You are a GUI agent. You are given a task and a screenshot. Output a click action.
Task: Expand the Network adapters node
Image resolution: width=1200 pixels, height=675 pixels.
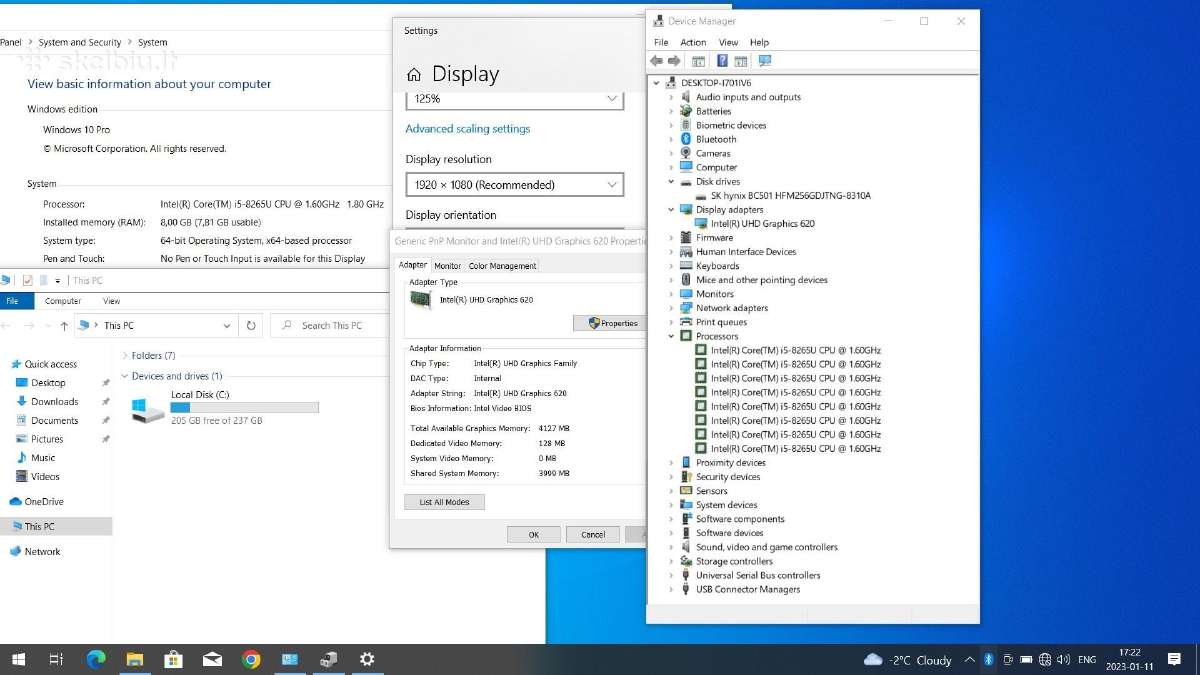(671, 308)
